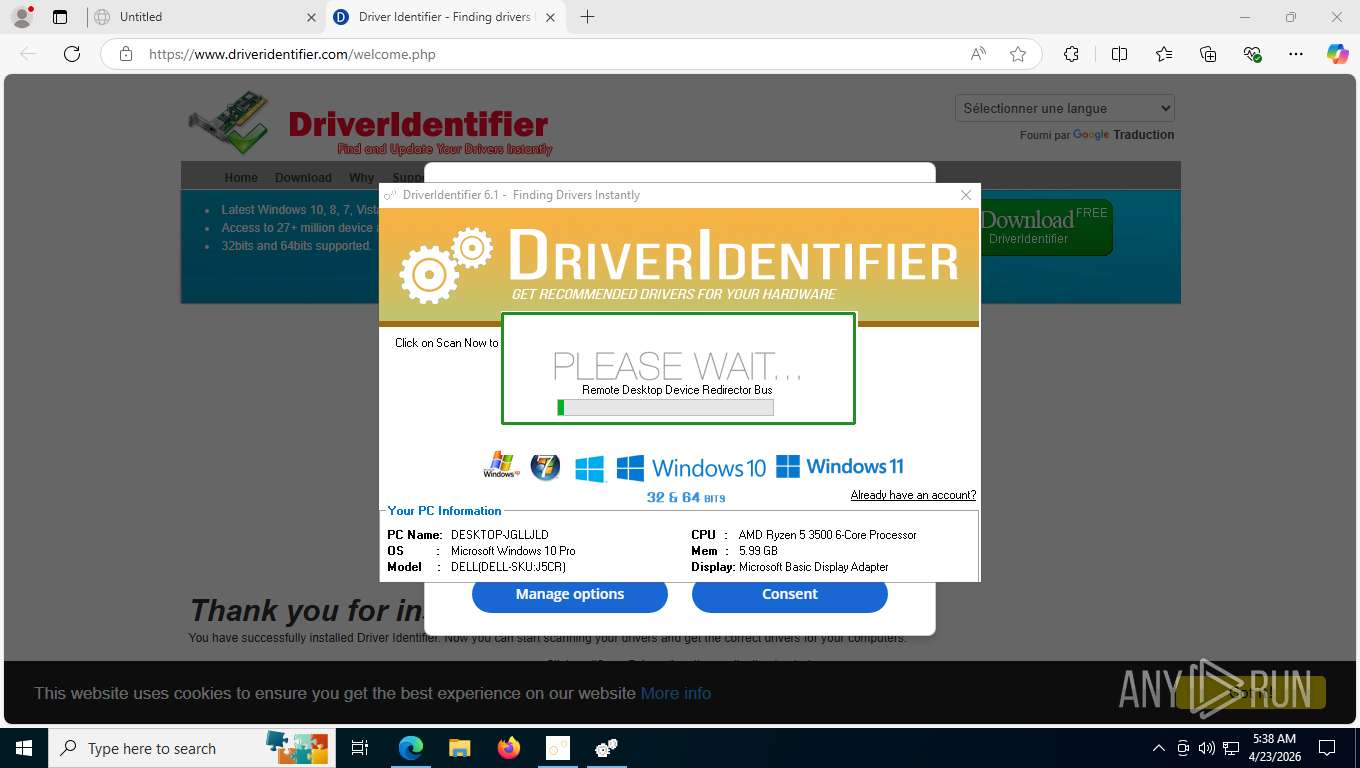
Task: Open the notifications center icon
Action: coord(1327,748)
